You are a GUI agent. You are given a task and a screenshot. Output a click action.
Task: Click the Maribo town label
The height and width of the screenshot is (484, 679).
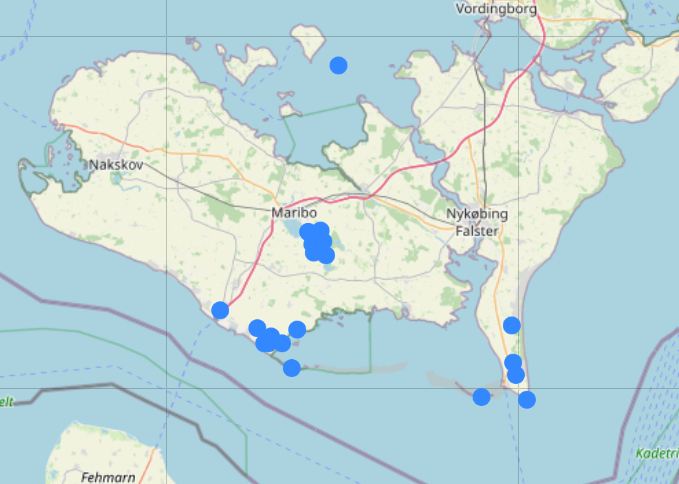(292, 213)
